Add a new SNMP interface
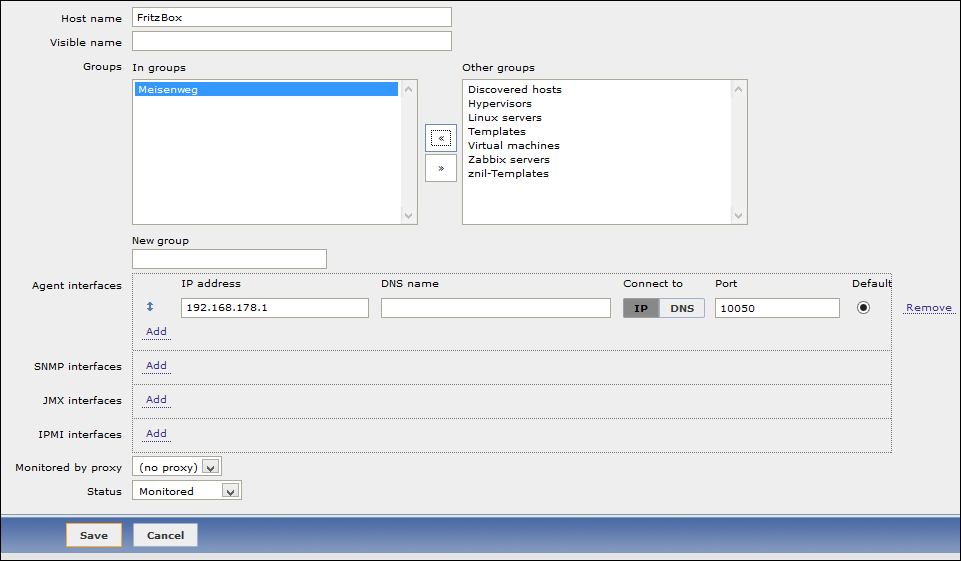The width and height of the screenshot is (961, 561). click(156, 366)
